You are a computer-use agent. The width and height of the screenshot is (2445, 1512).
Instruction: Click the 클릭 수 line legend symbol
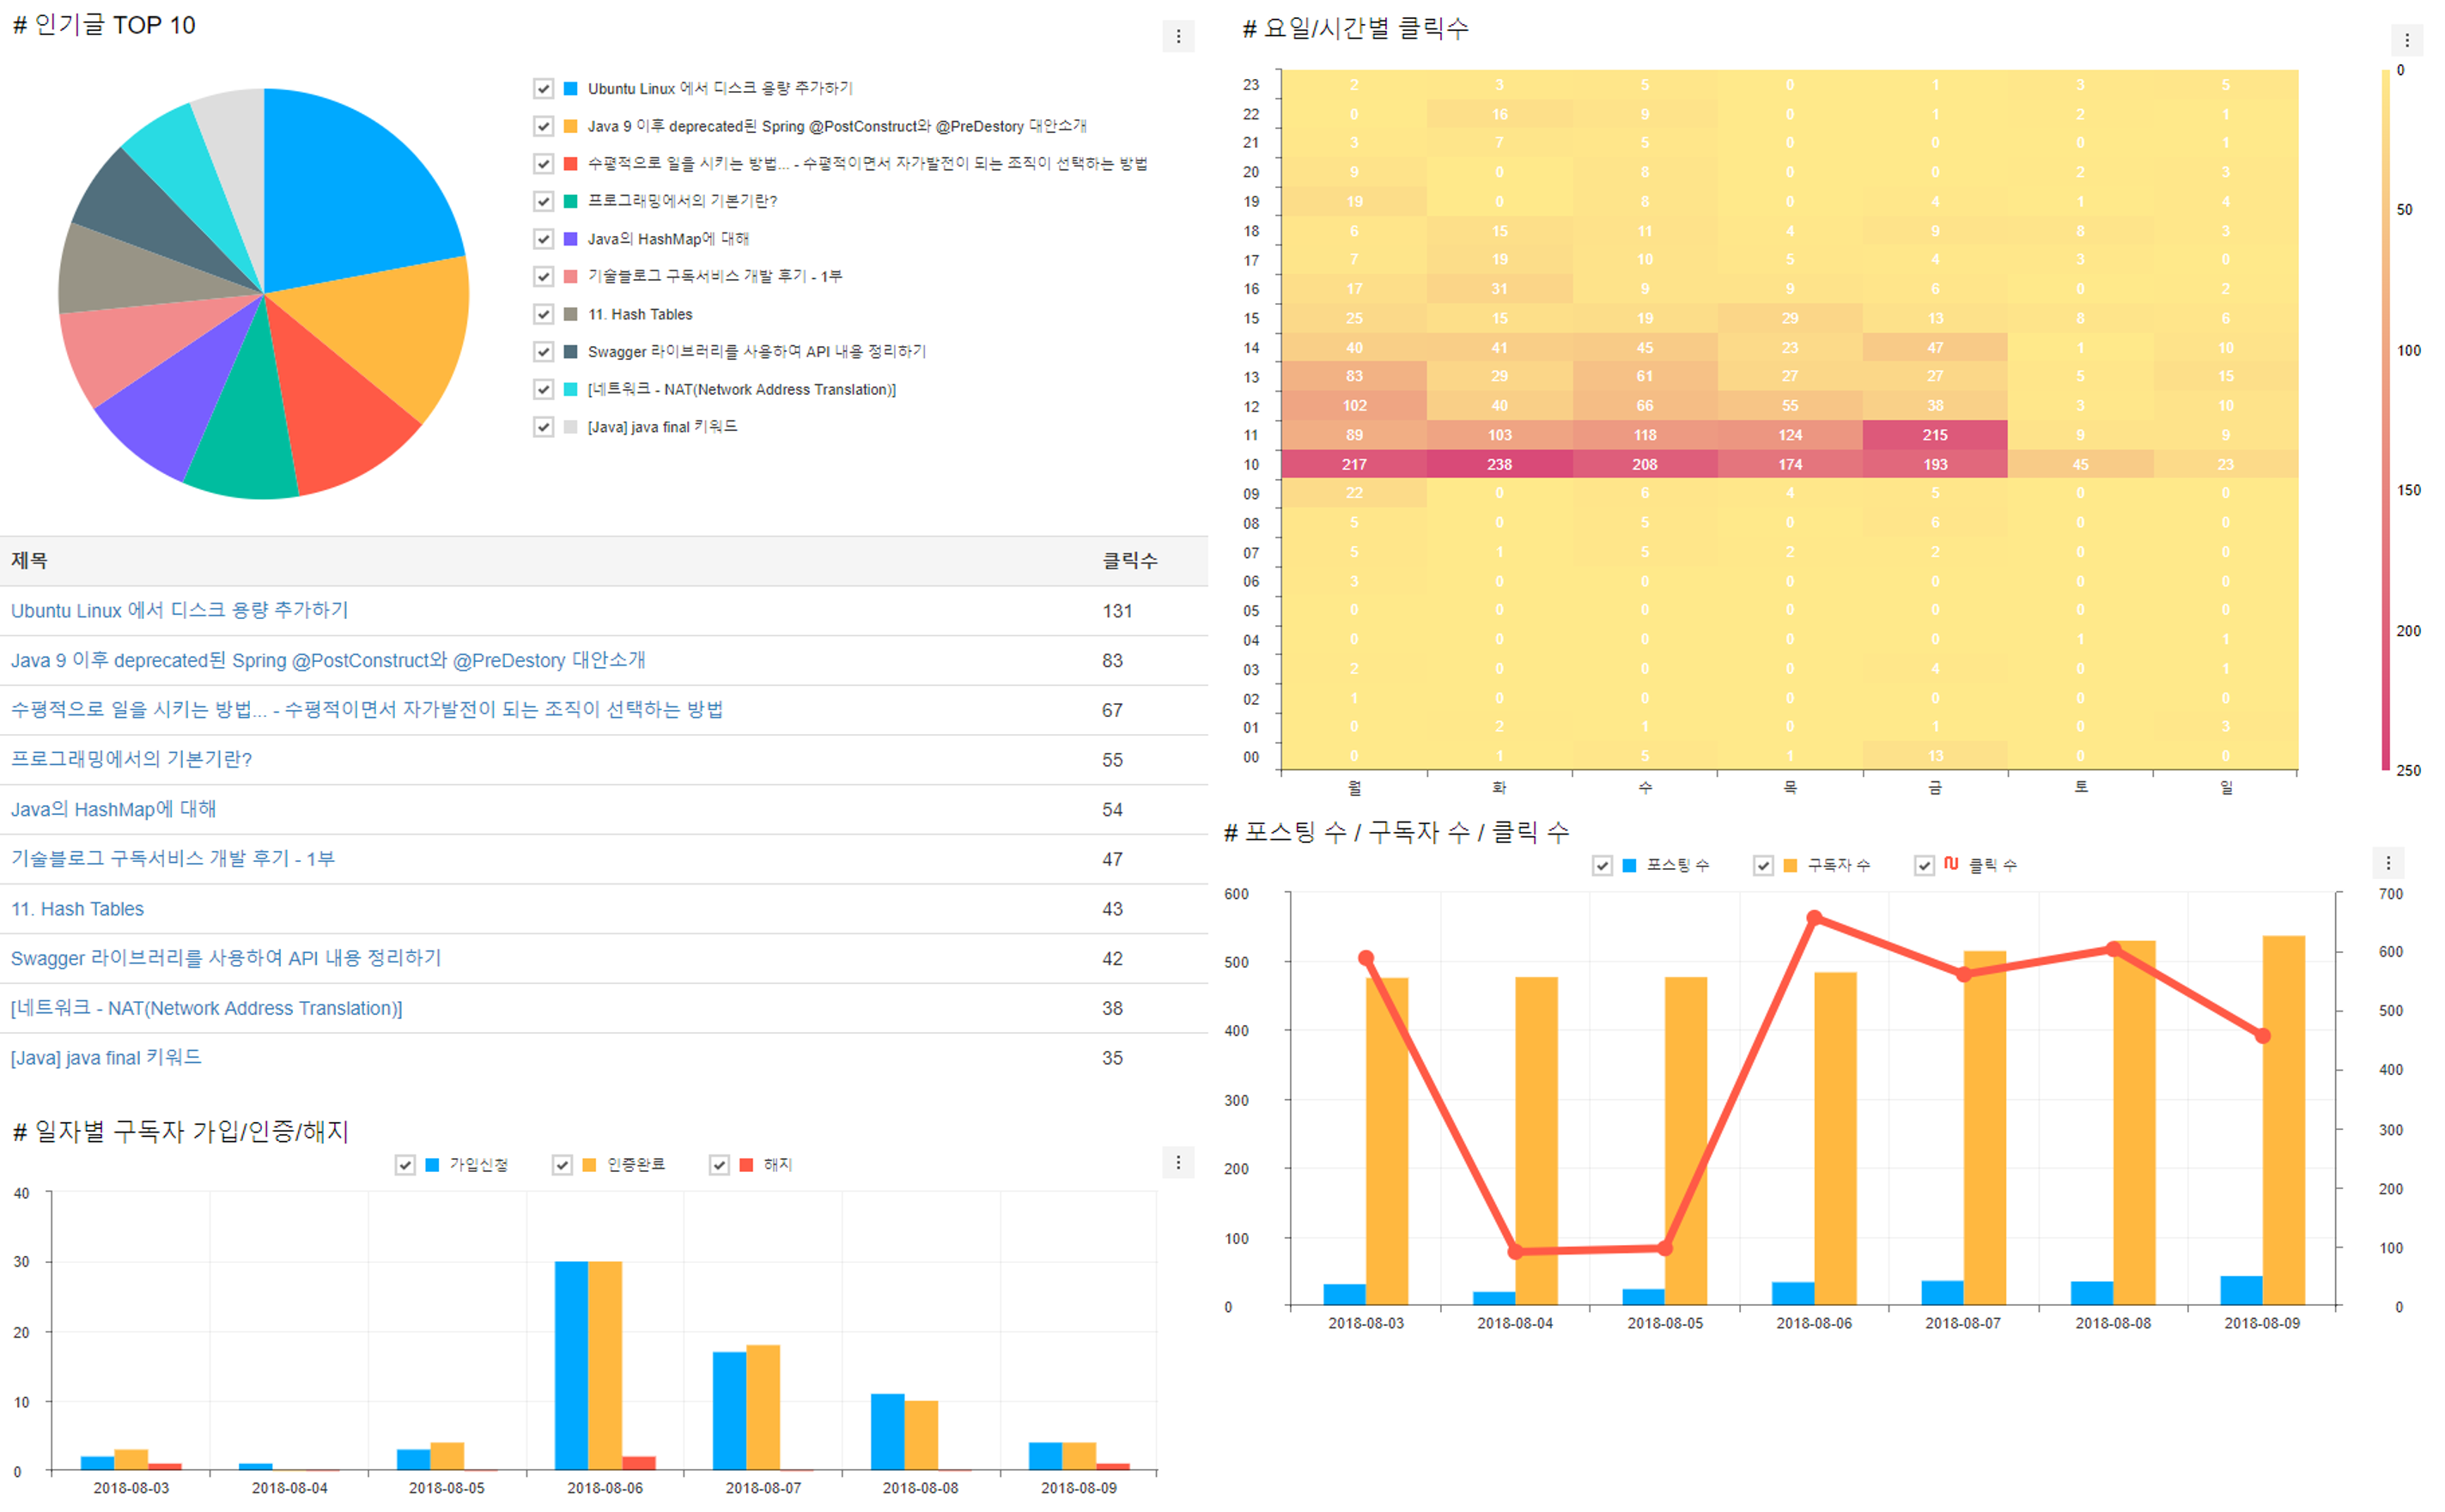click(x=1951, y=863)
